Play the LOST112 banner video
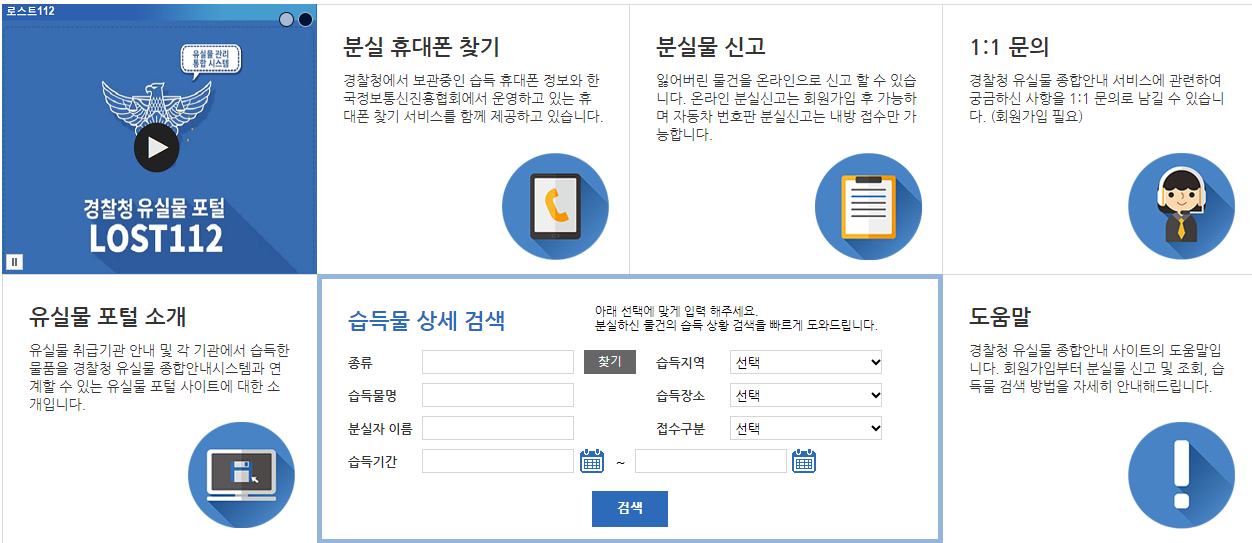 [156, 148]
